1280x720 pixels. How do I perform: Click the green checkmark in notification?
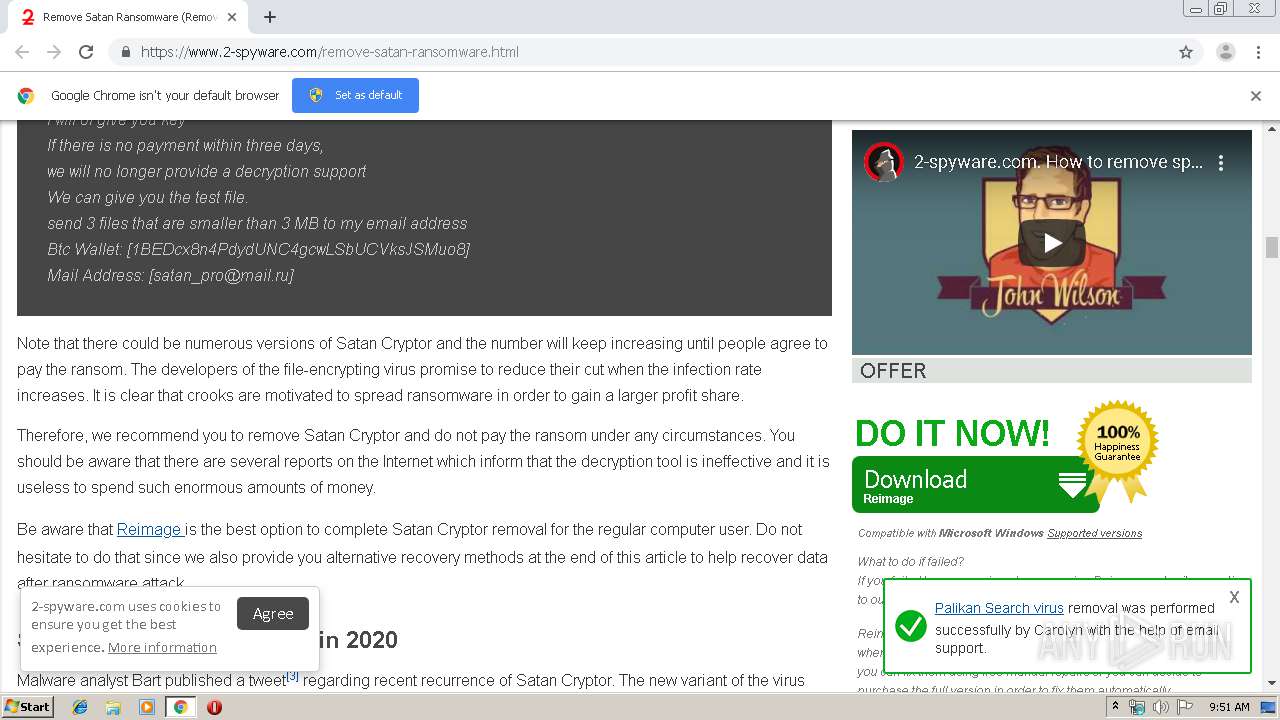coord(911,627)
